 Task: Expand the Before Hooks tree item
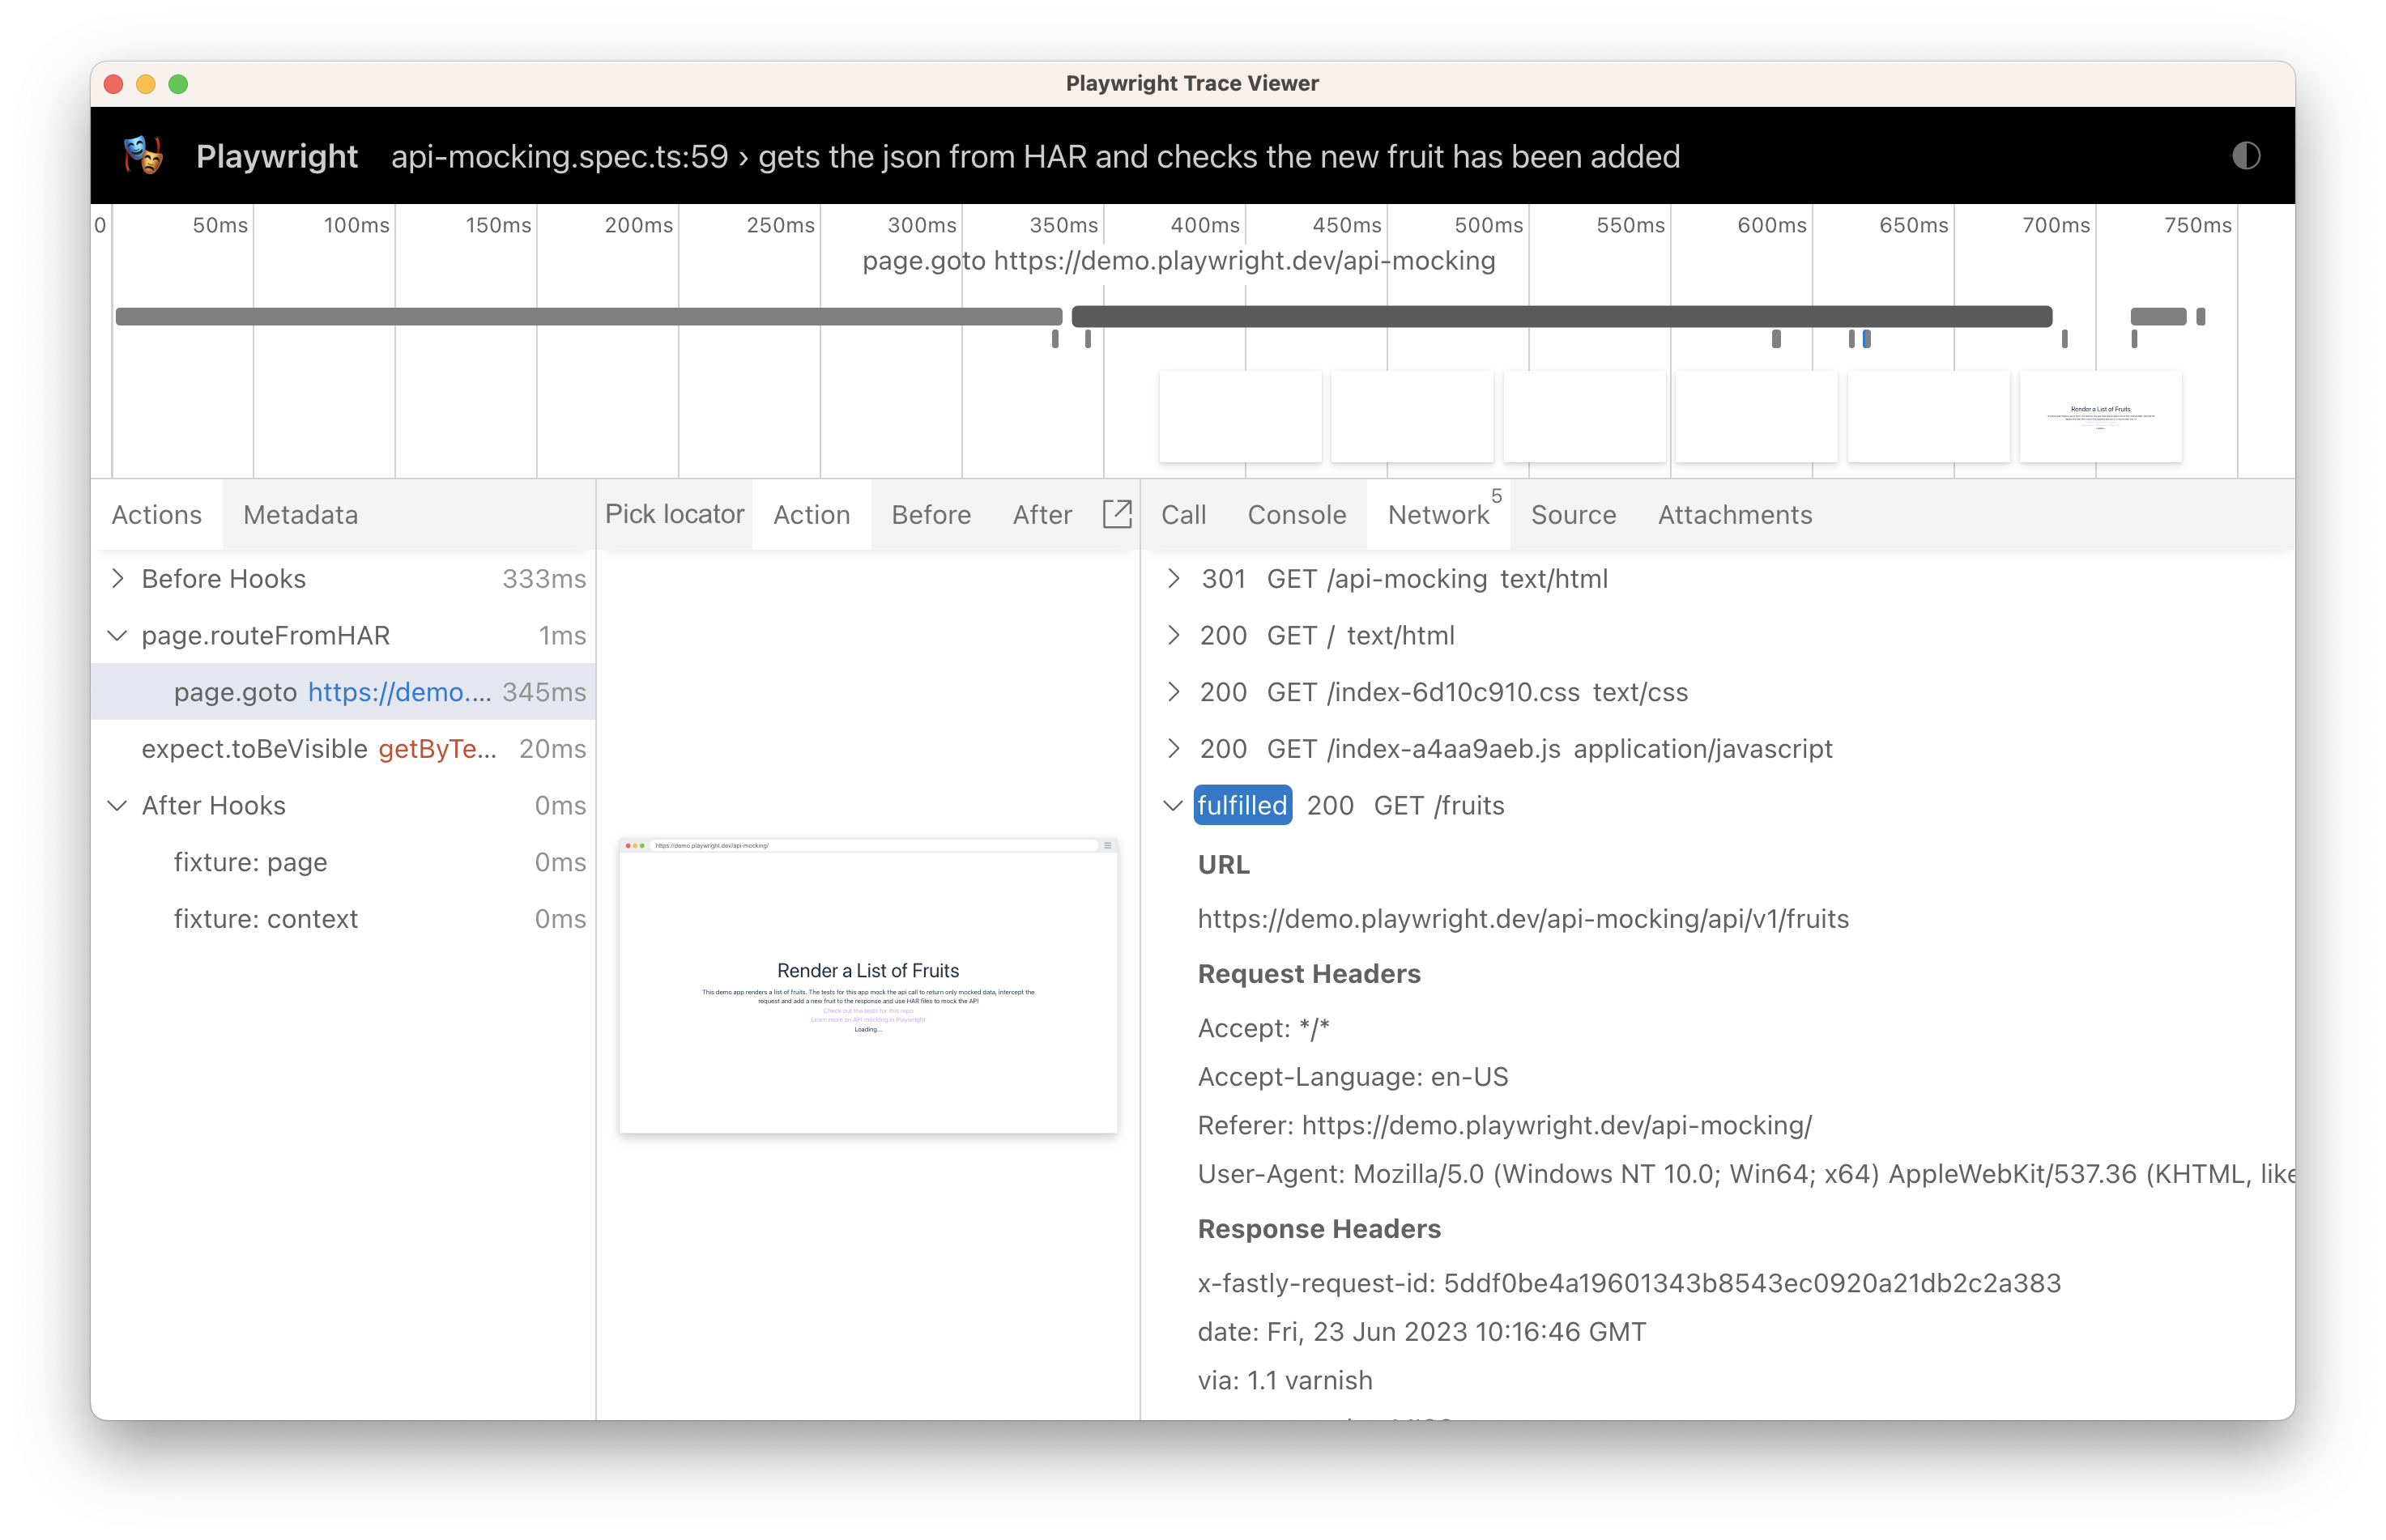tap(120, 579)
